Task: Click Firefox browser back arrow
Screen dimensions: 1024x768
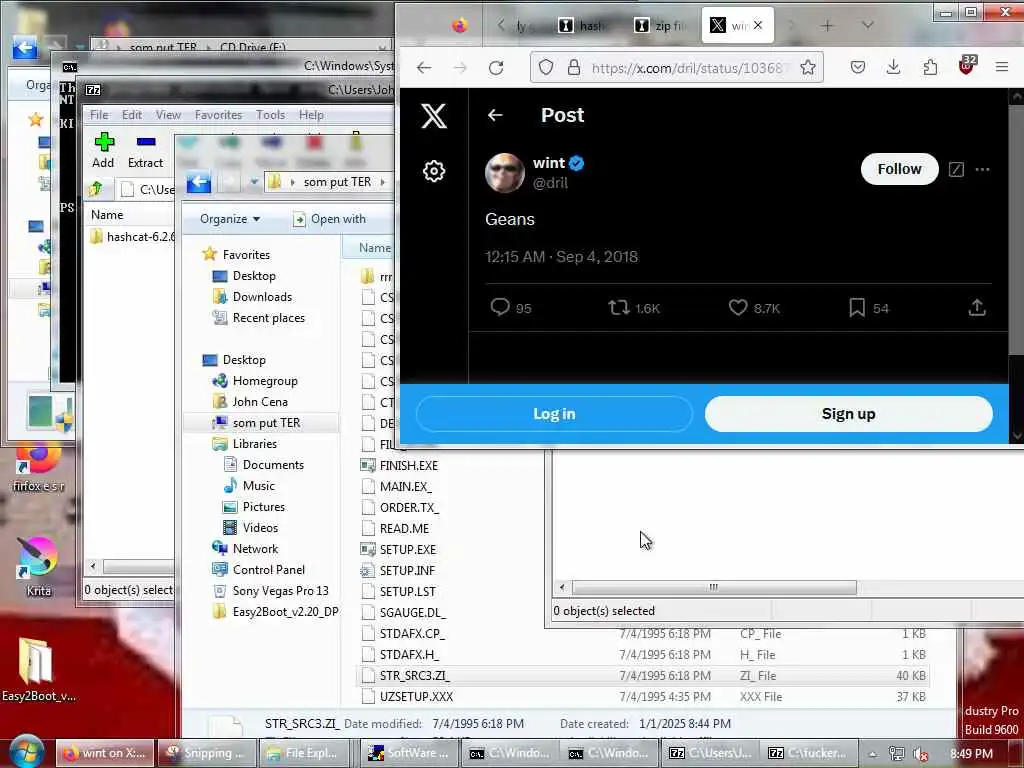Action: coord(424,67)
